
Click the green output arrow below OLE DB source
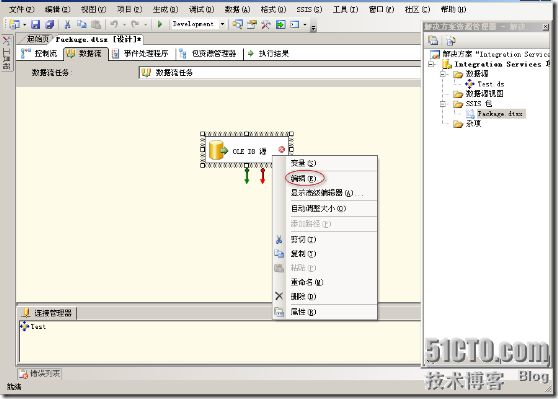pyautogui.click(x=247, y=176)
